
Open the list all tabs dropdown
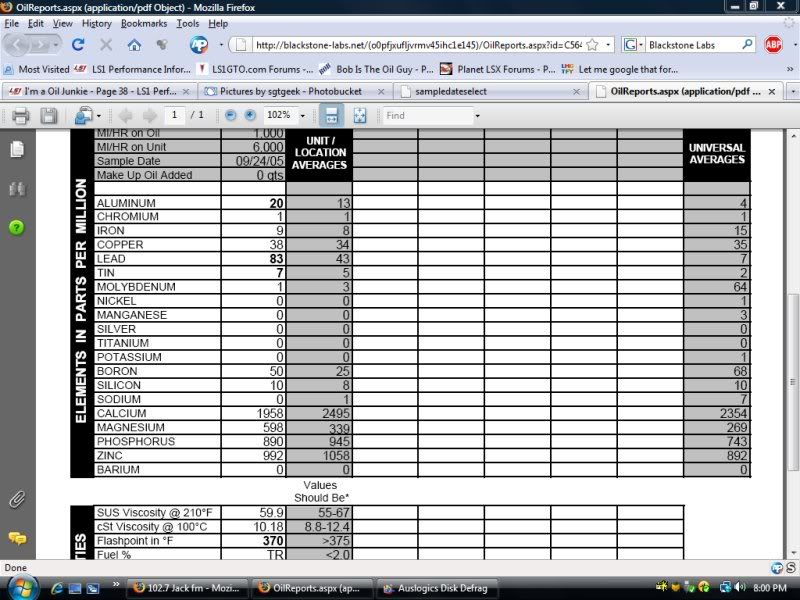(x=793, y=92)
